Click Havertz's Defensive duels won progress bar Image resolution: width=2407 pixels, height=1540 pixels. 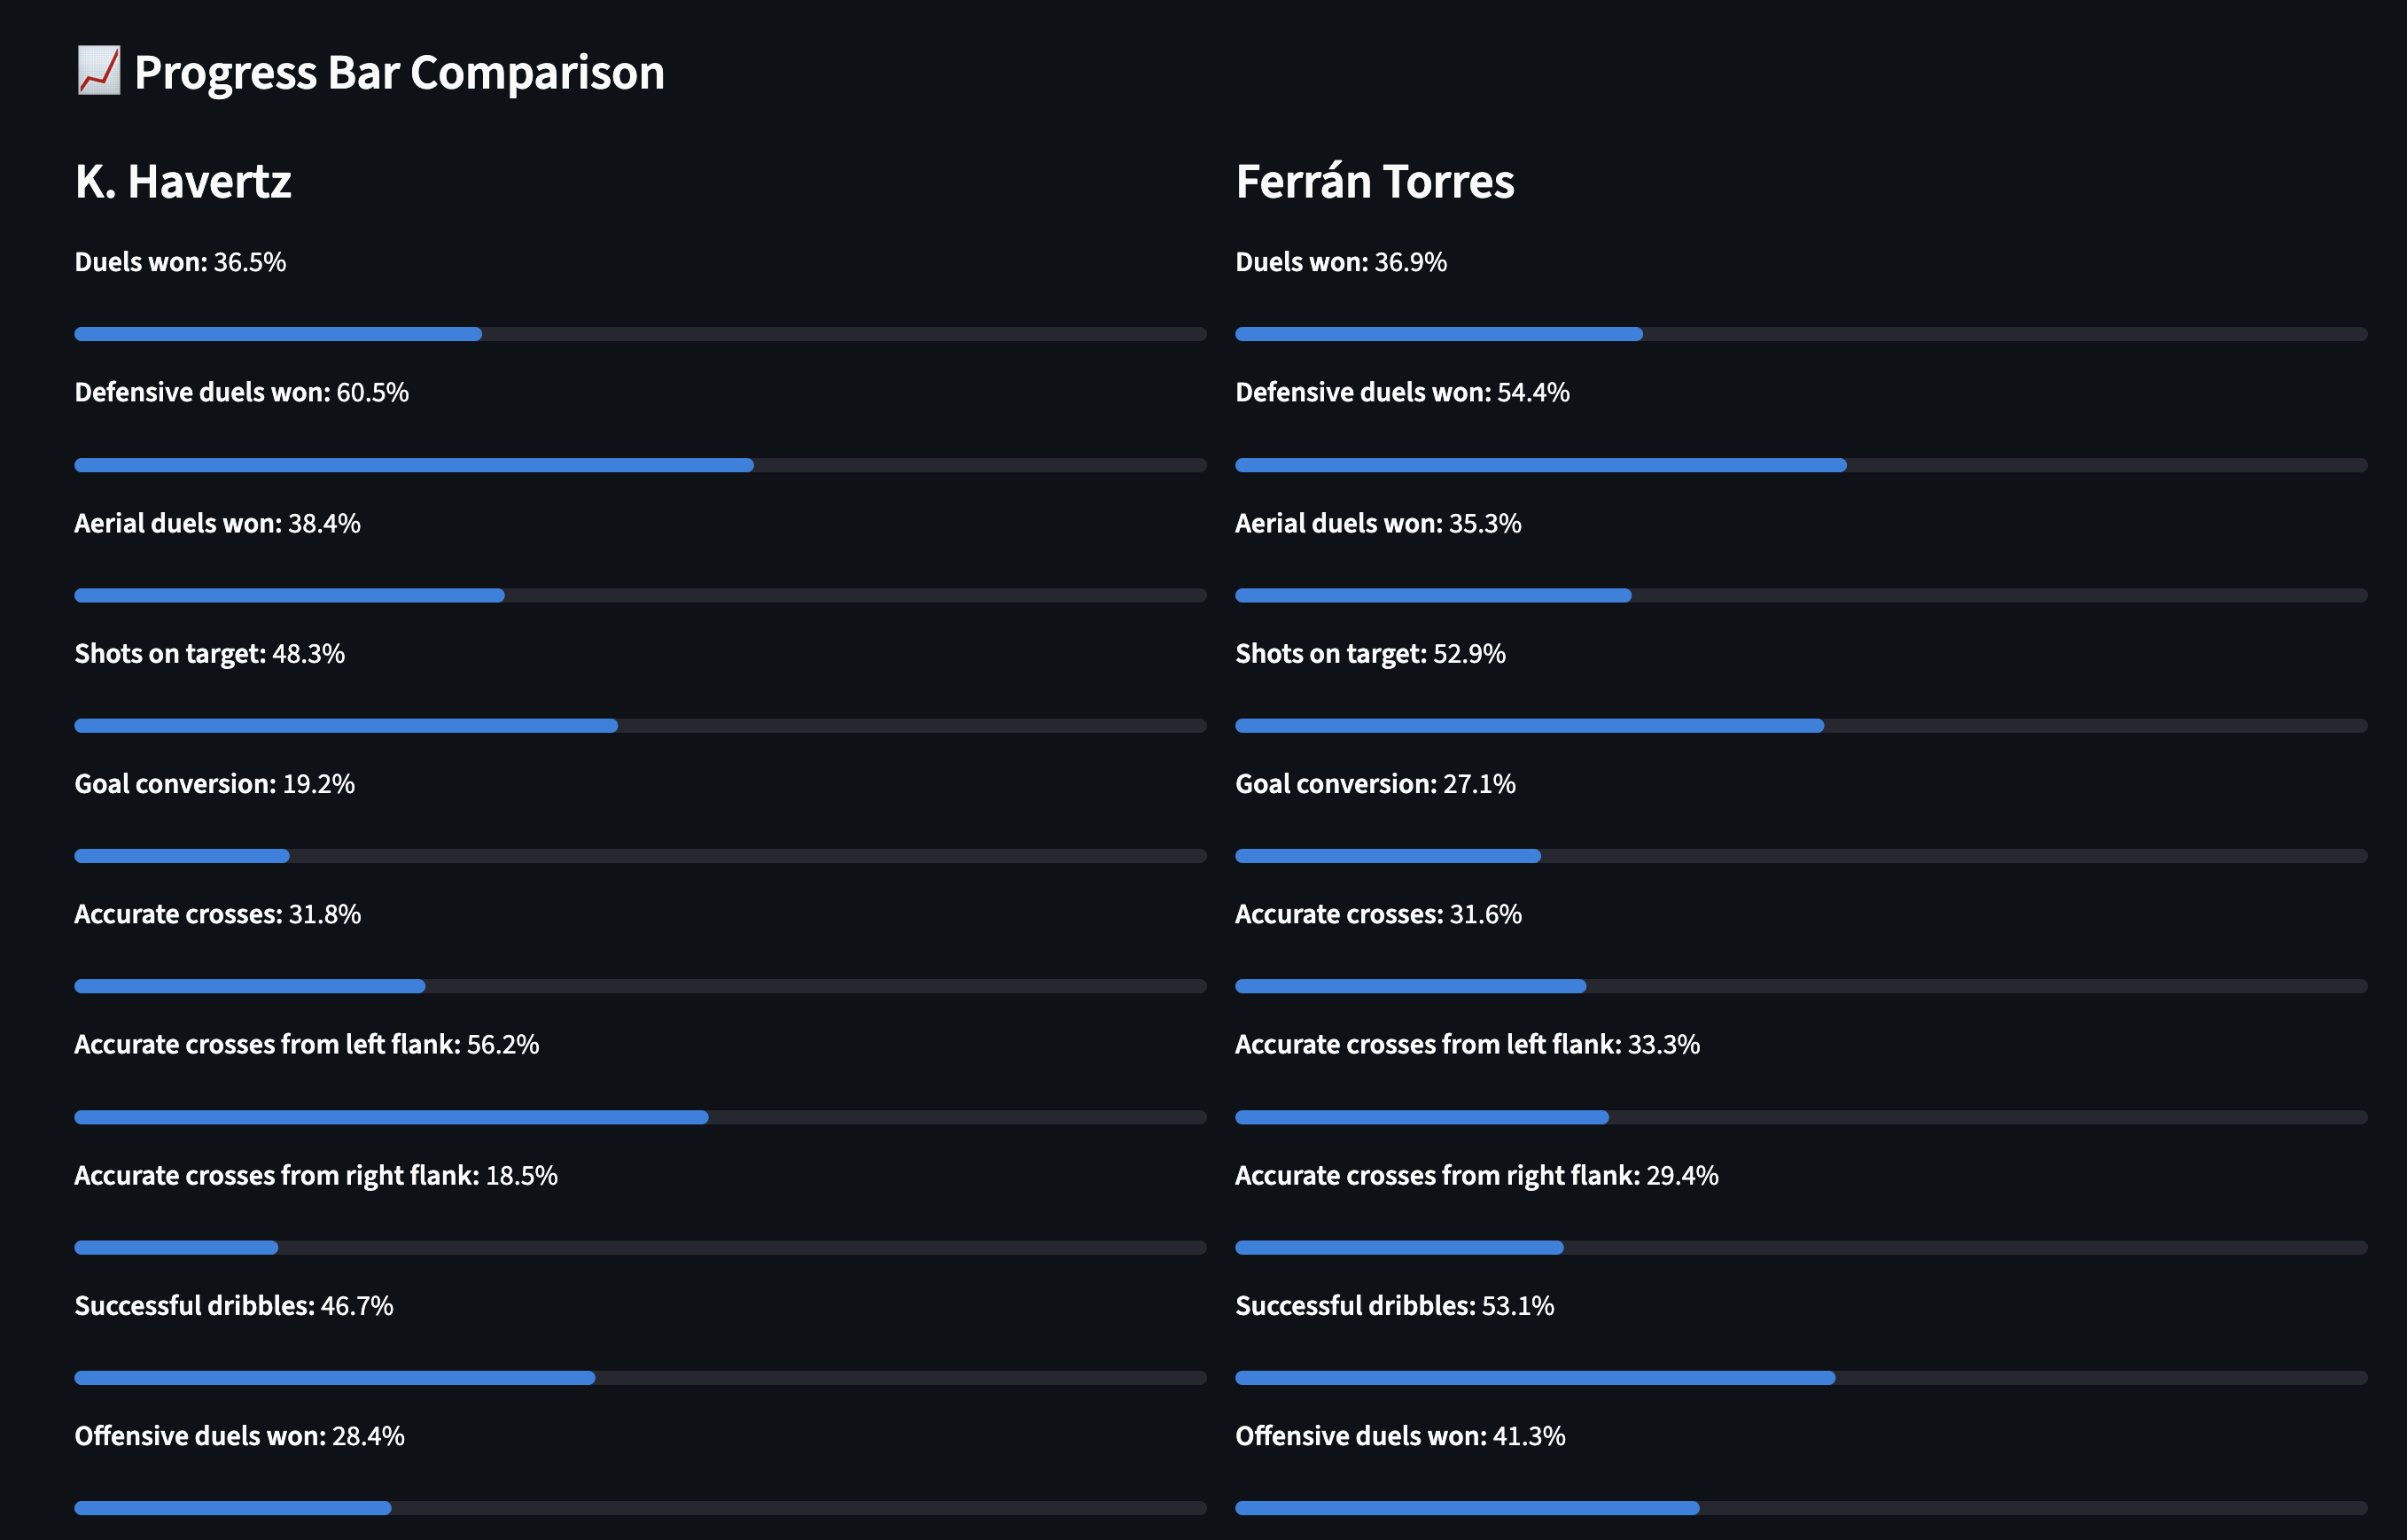(x=640, y=465)
